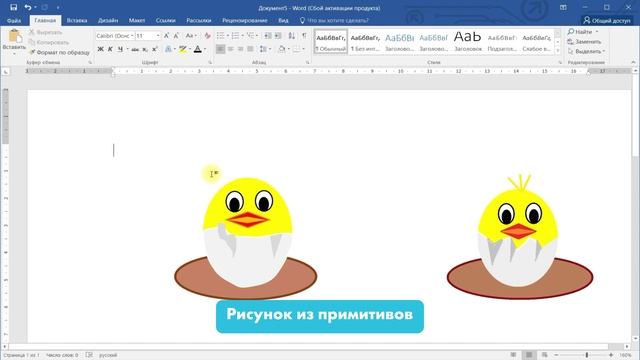
Task: Switch to the Макет tab
Action: 137,20
